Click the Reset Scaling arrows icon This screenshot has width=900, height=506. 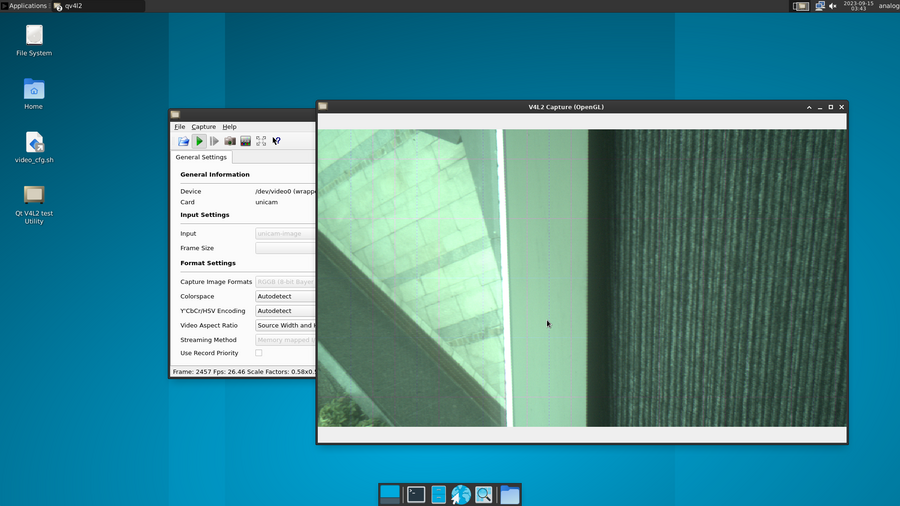(x=261, y=142)
